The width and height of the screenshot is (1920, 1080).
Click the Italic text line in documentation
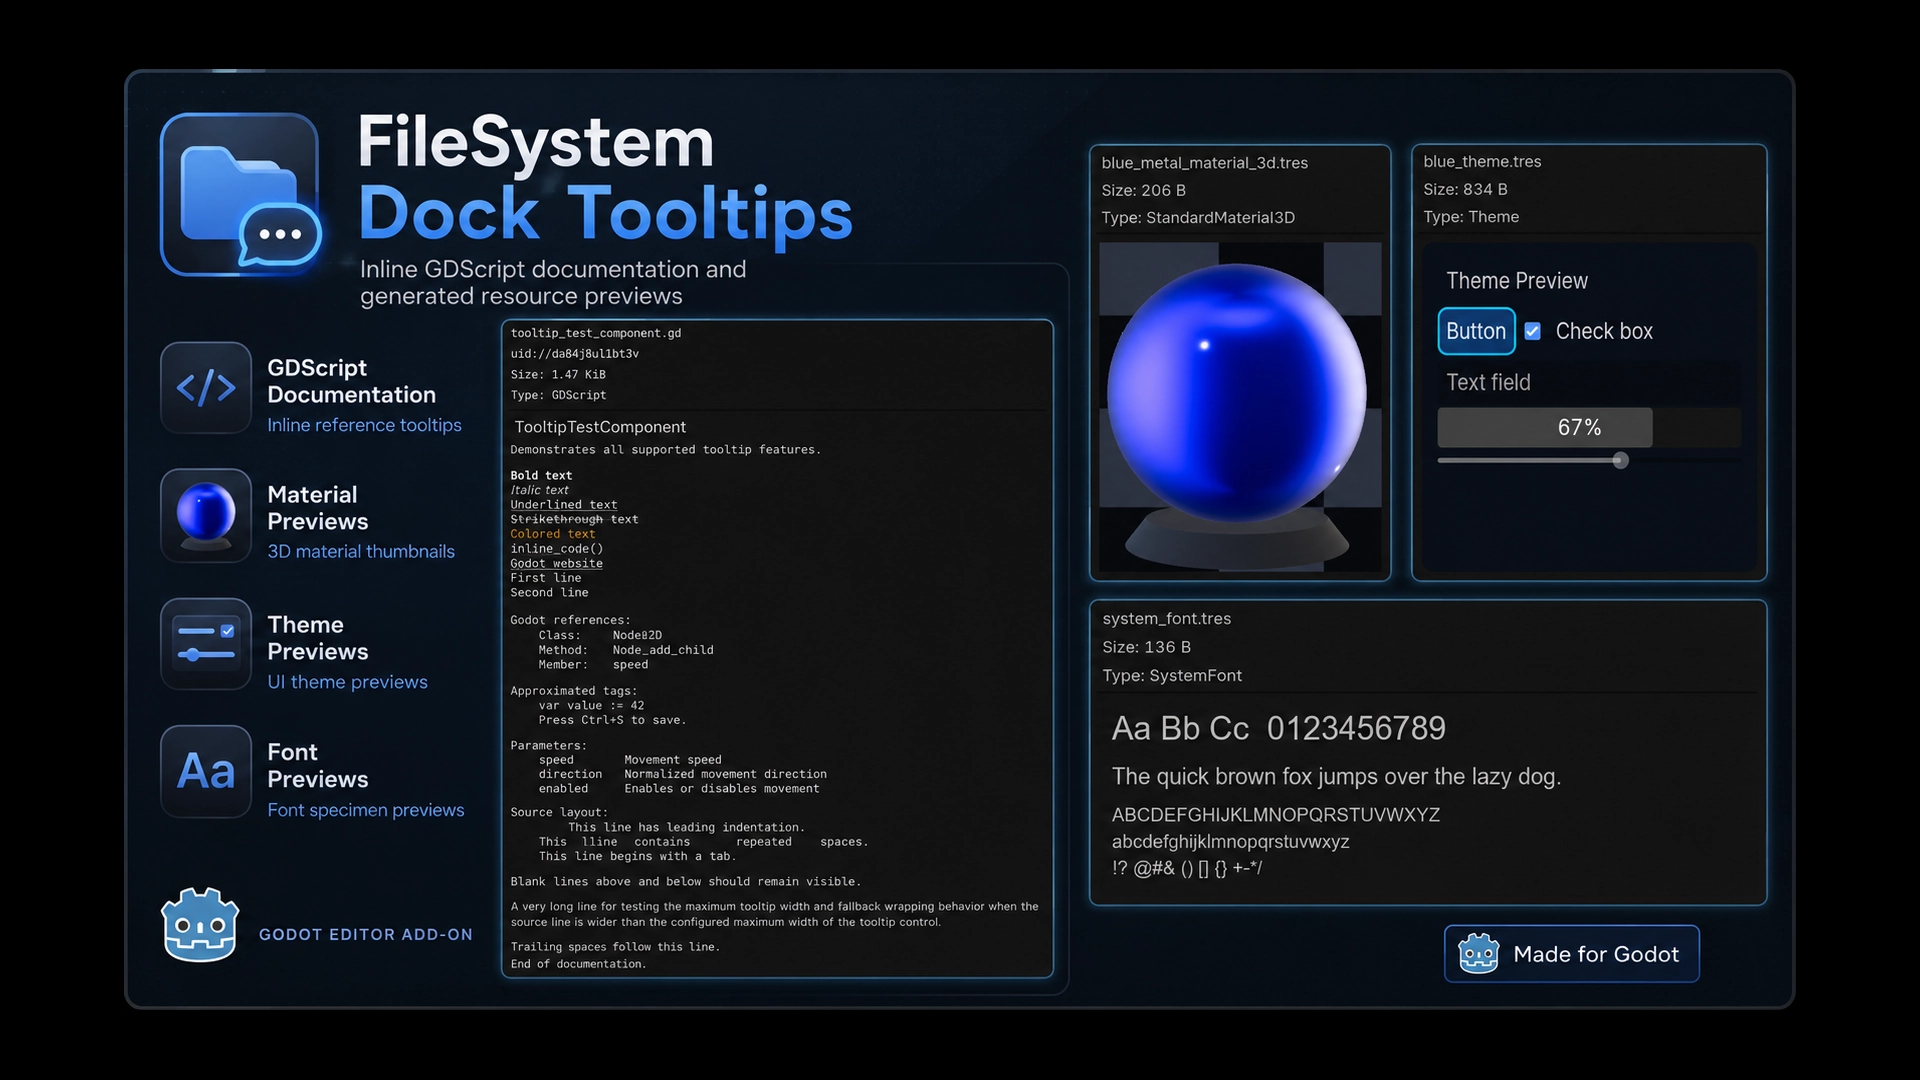[539, 490]
